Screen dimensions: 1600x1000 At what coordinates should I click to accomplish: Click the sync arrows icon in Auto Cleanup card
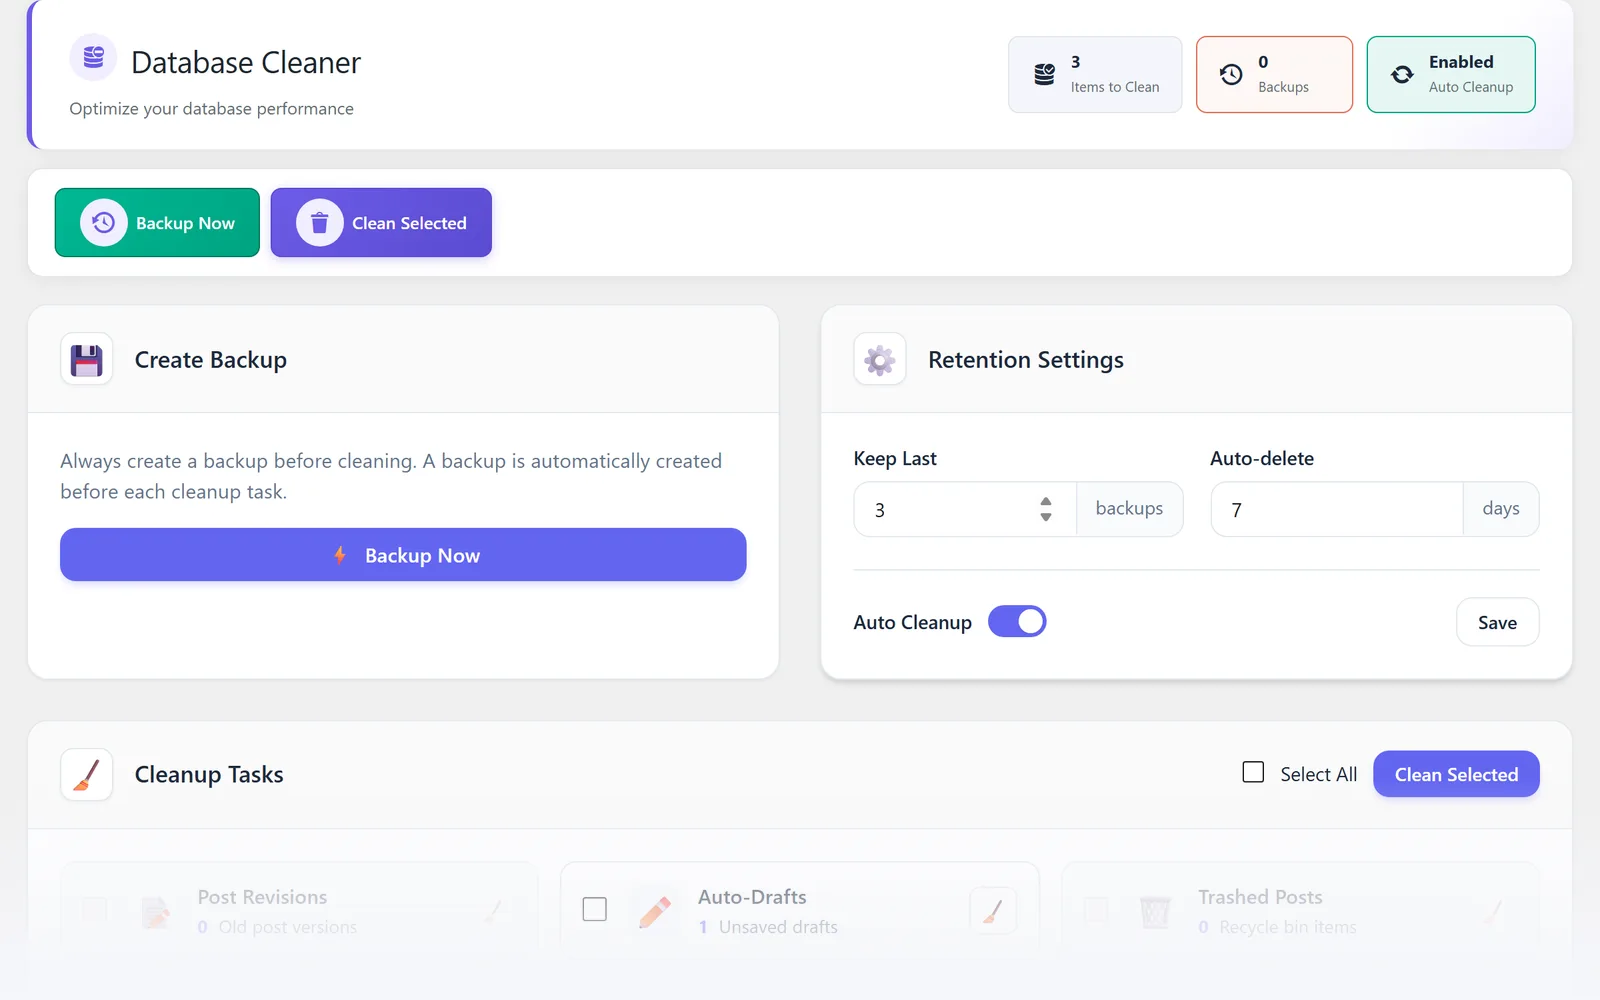pyautogui.click(x=1402, y=74)
